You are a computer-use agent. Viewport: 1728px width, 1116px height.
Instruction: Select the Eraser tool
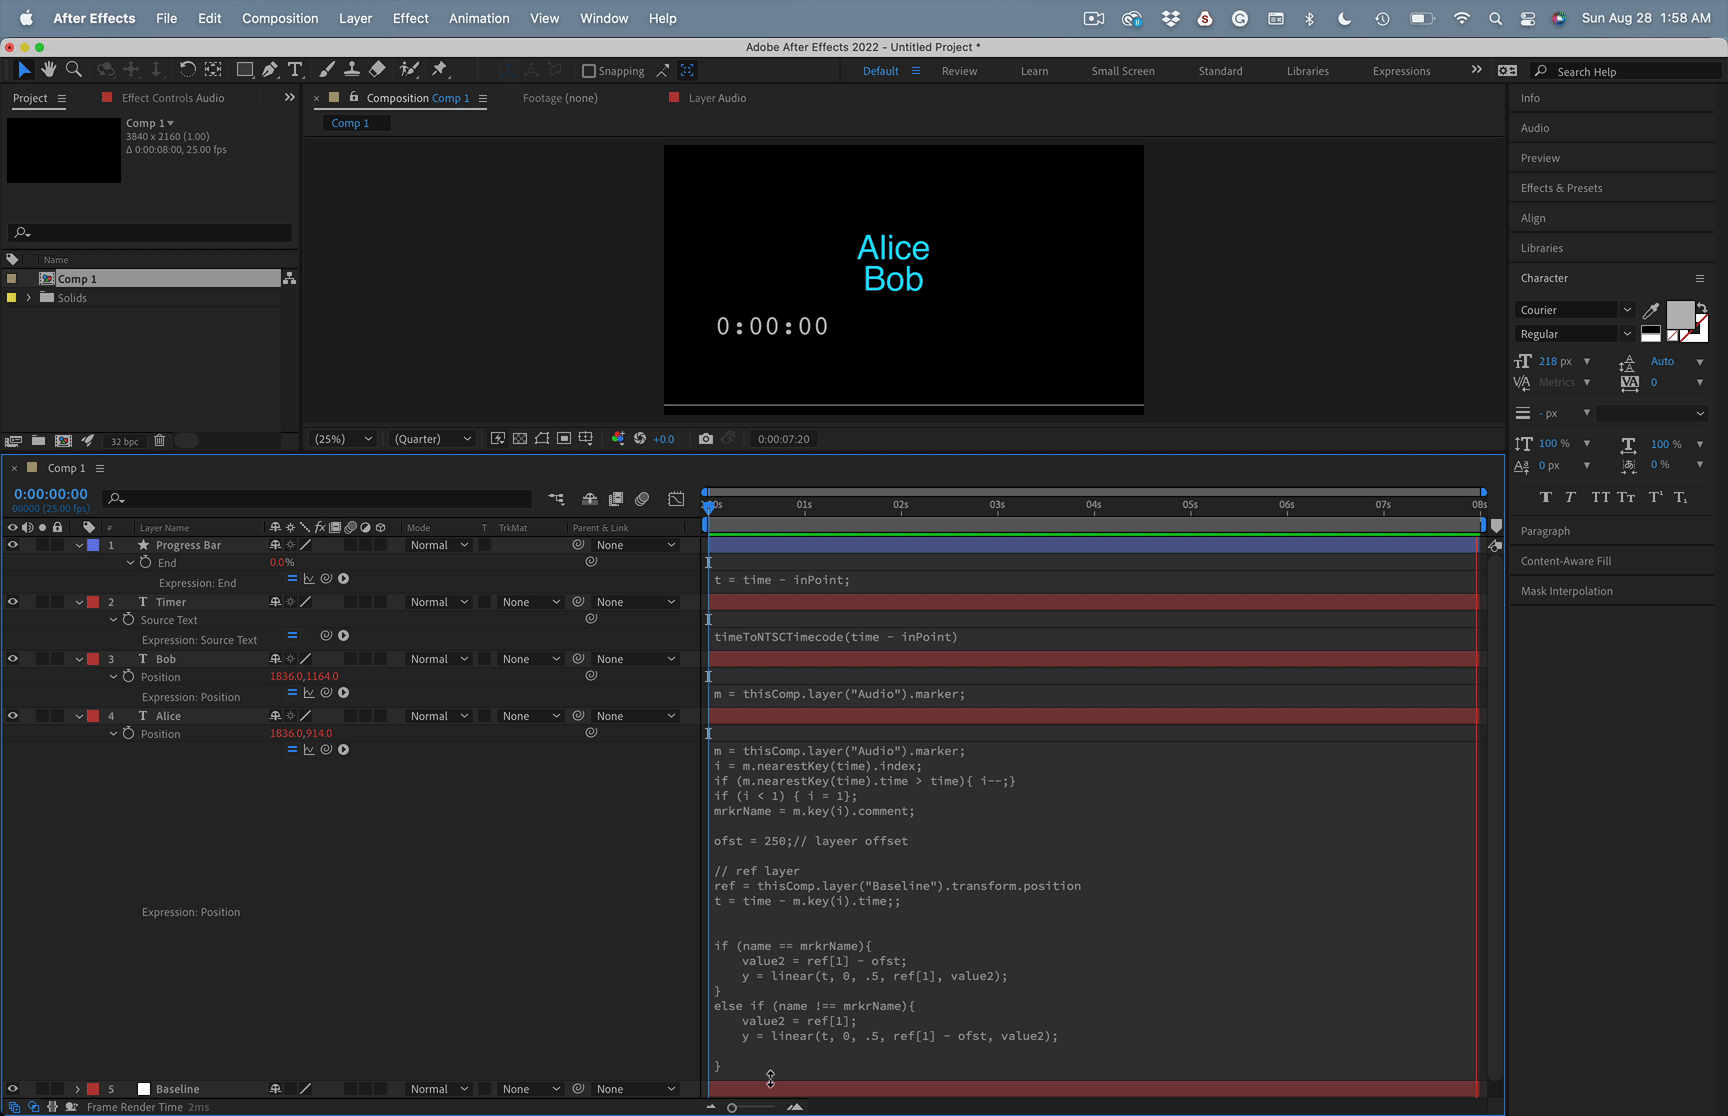click(377, 69)
